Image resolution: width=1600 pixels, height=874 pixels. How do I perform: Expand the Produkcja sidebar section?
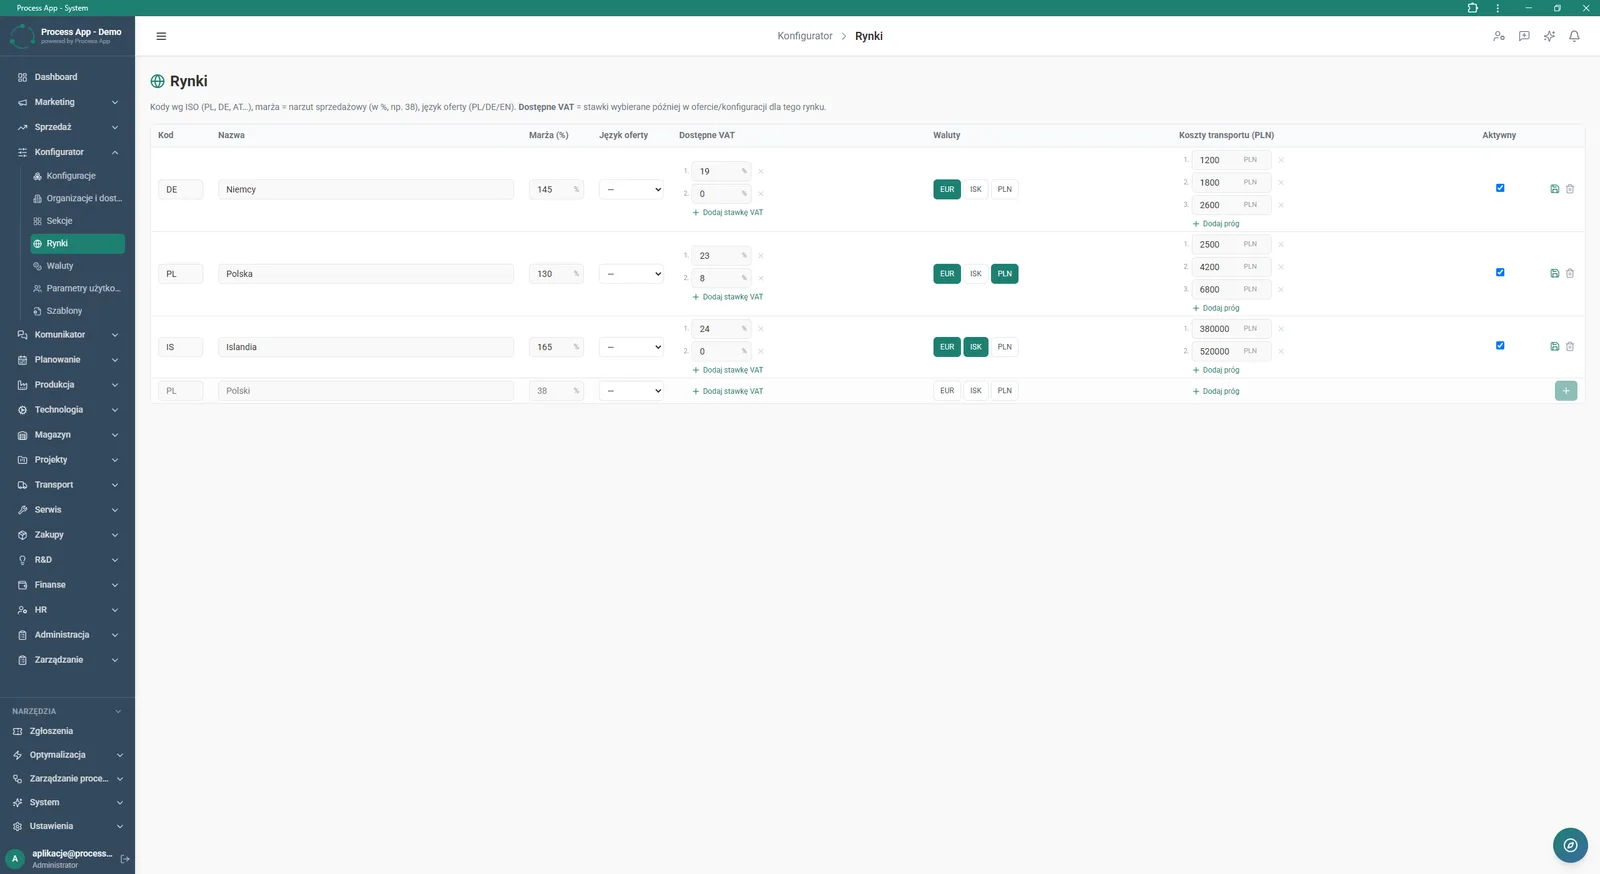pyautogui.click(x=67, y=385)
